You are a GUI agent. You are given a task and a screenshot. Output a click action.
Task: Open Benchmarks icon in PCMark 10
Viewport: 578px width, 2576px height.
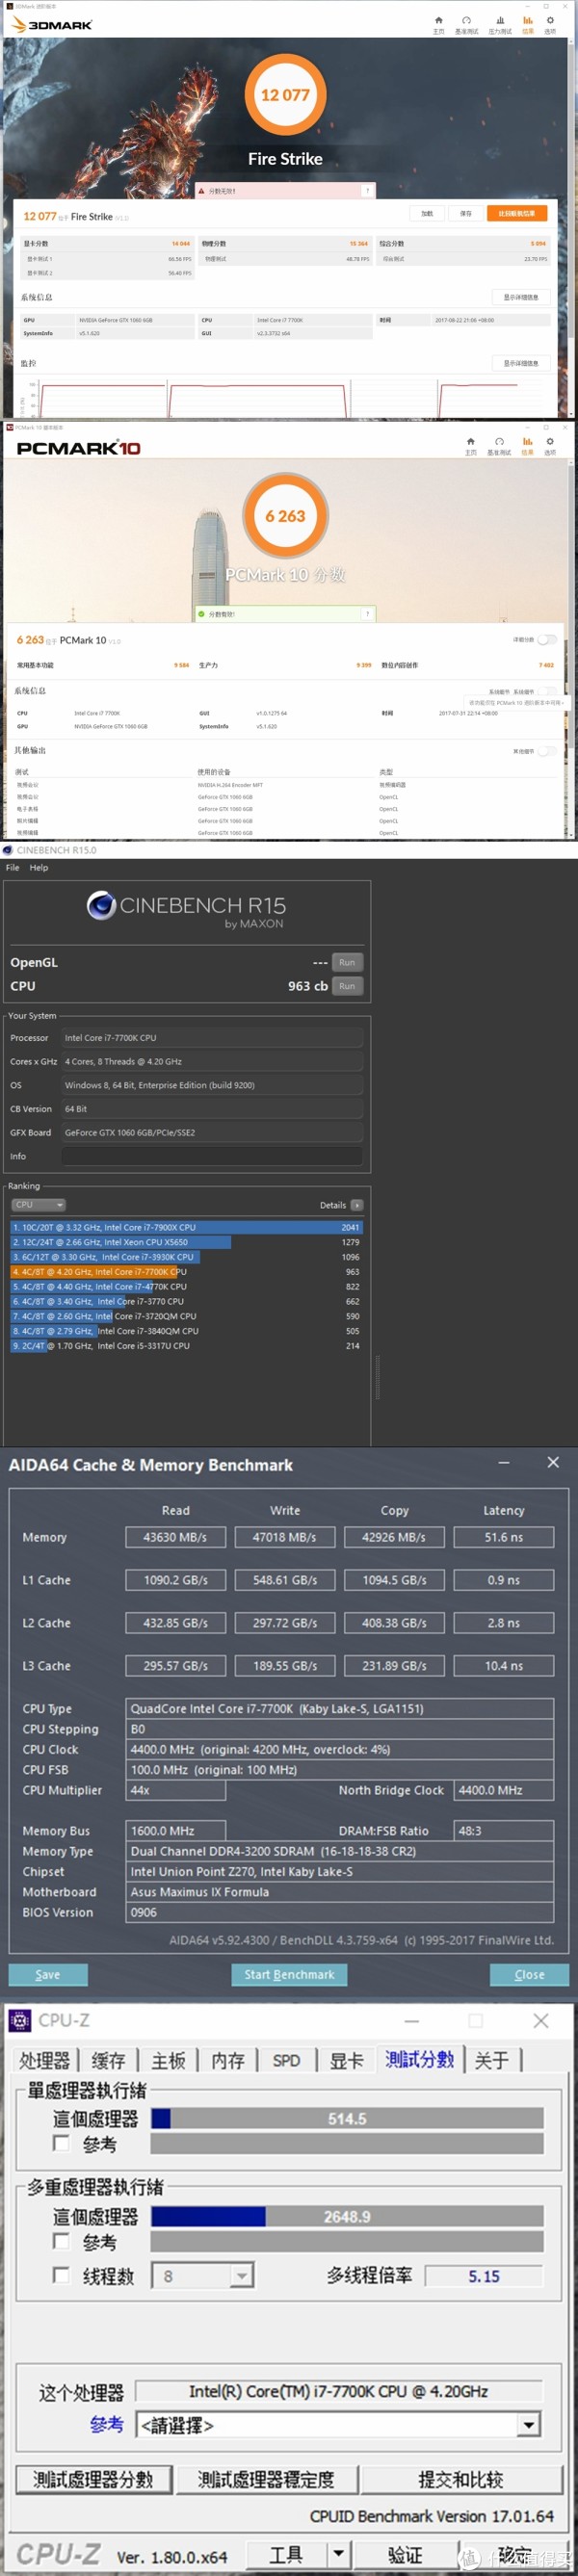click(x=499, y=441)
